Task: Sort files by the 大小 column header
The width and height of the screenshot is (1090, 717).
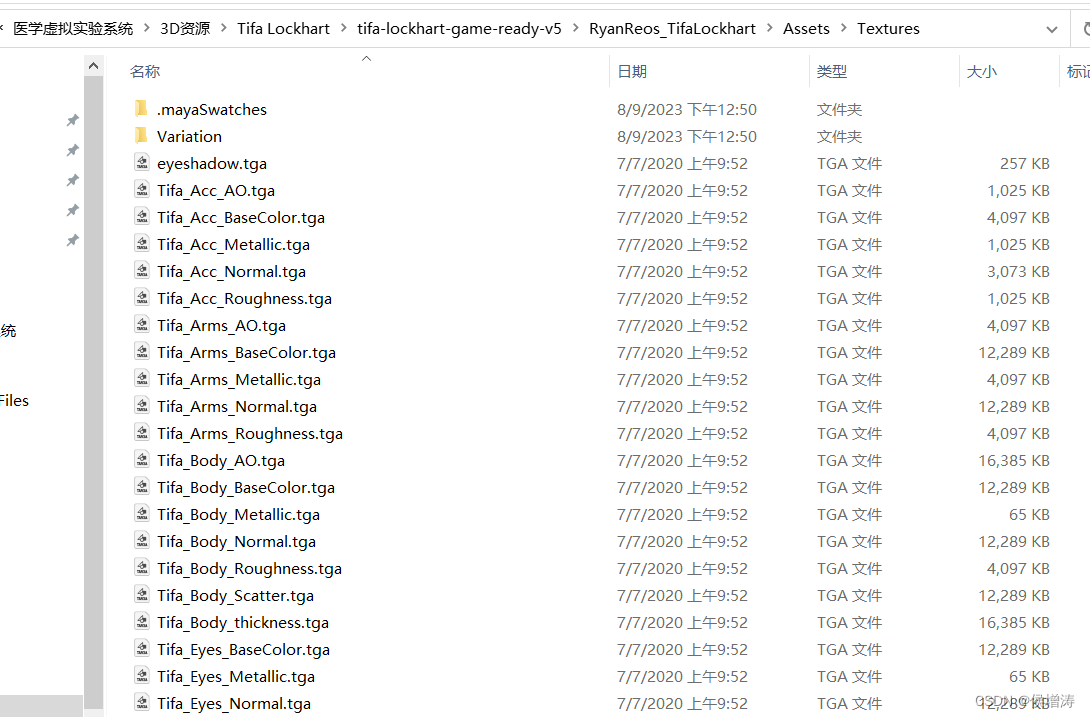Action: point(982,71)
